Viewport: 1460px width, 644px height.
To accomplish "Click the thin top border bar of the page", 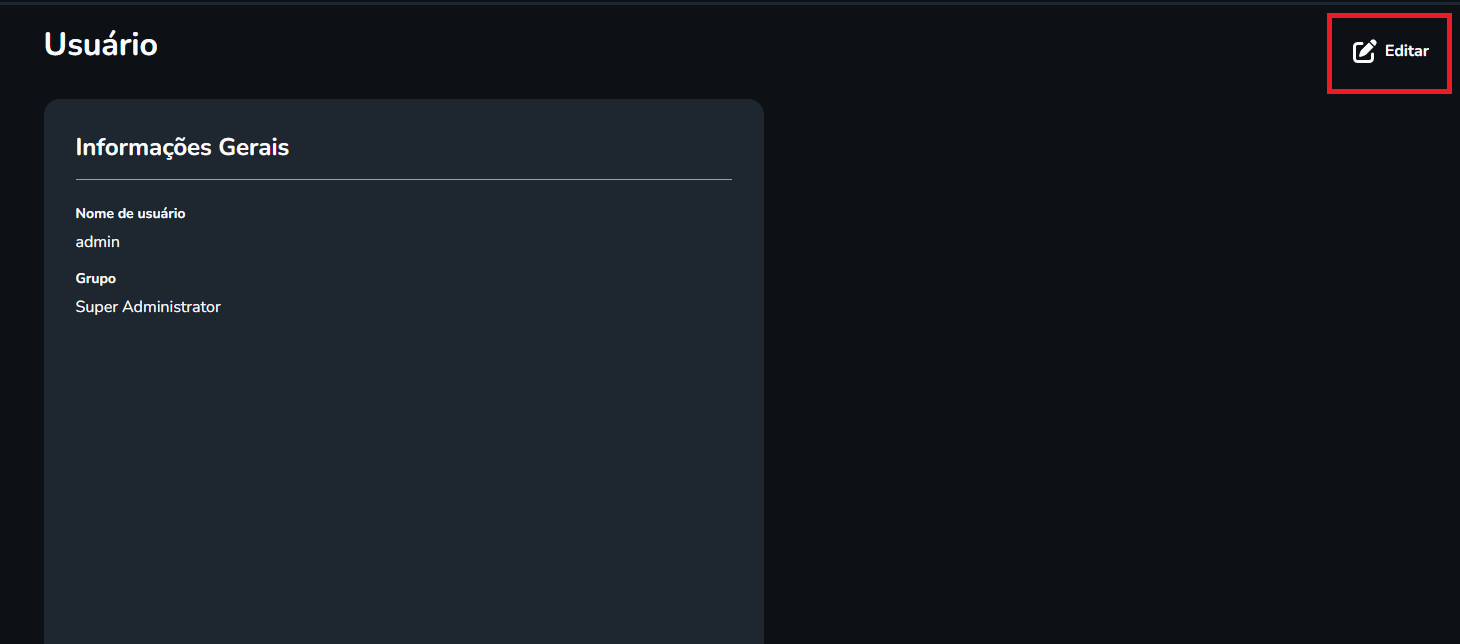I will (730, 3).
